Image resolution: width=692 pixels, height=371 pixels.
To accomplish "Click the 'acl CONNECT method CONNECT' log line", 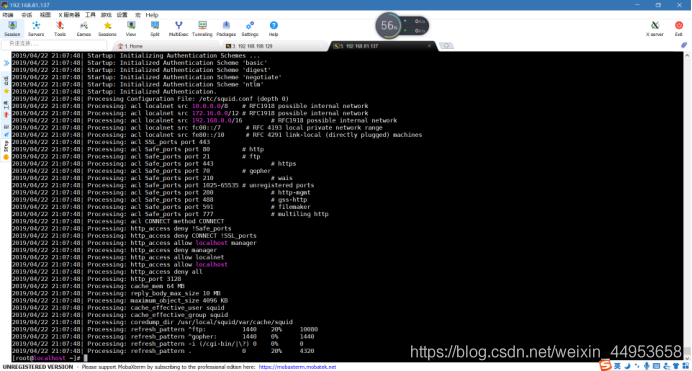I will pyautogui.click(x=118, y=221).
